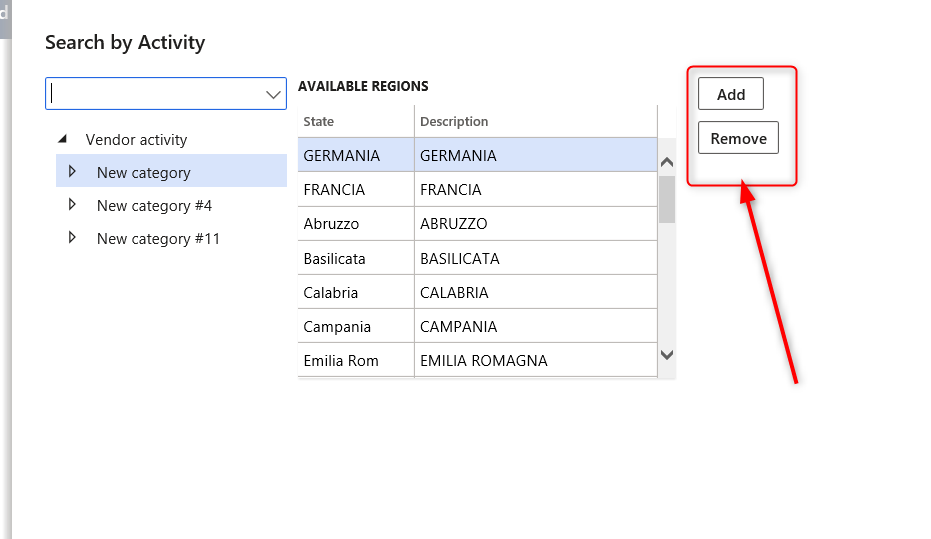The height and width of the screenshot is (539, 931).
Task: Expand the New category #4 node
Action: pos(72,205)
